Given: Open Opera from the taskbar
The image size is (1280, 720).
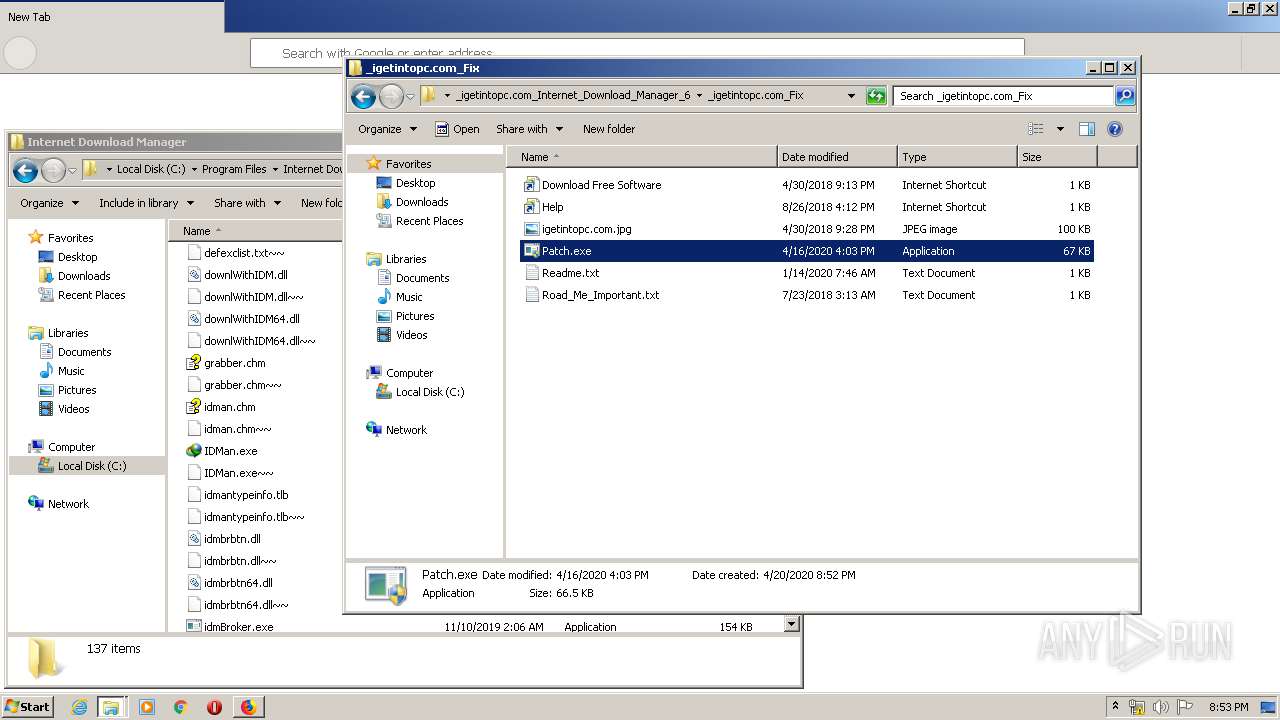Looking at the screenshot, I should (x=214, y=707).
